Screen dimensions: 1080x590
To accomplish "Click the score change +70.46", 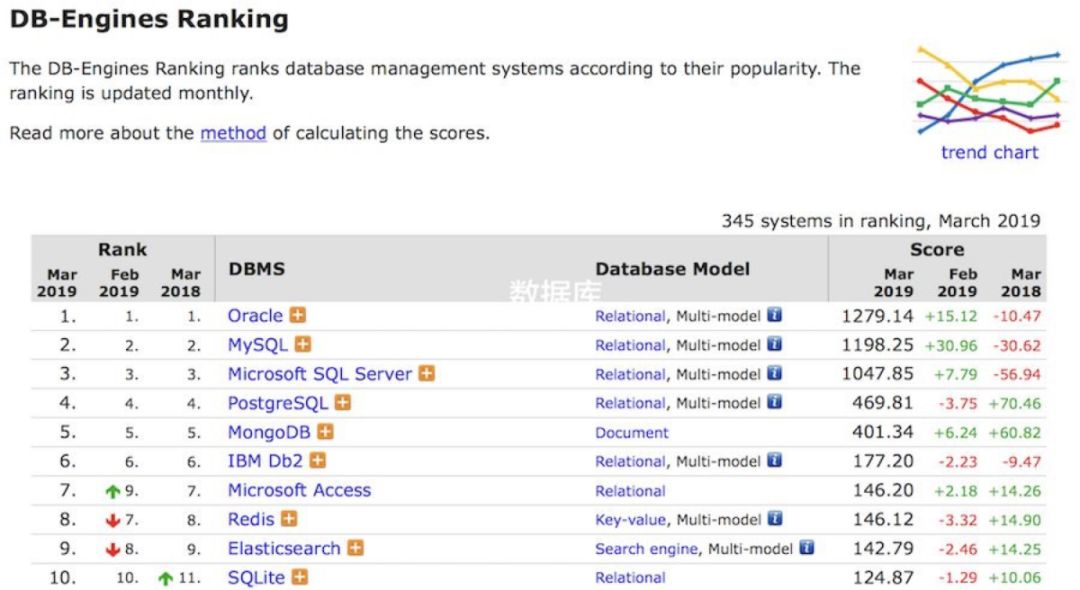I will [1015, 403].
